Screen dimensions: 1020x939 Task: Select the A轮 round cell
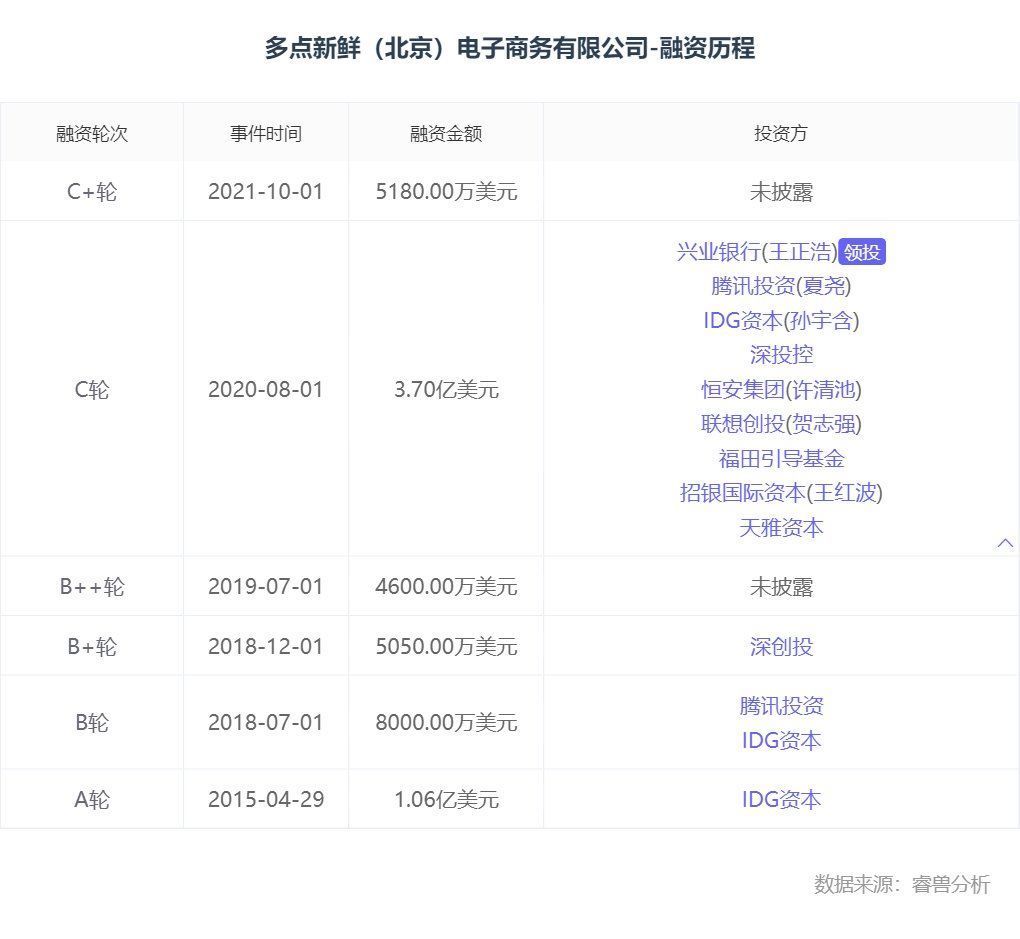tap(92, 799)
